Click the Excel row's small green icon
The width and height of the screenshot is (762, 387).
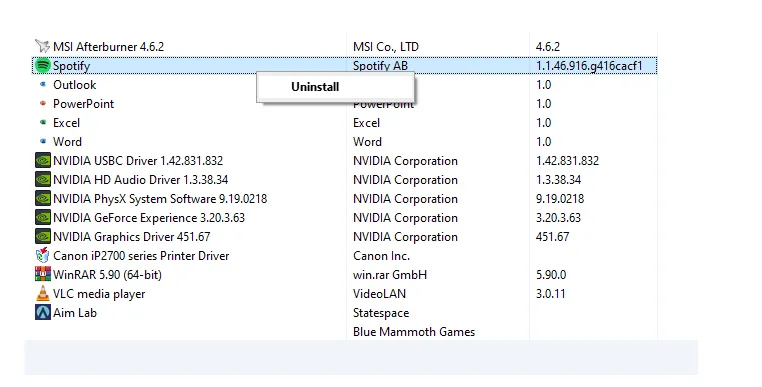pyautogui.click(x=43, y=122)
